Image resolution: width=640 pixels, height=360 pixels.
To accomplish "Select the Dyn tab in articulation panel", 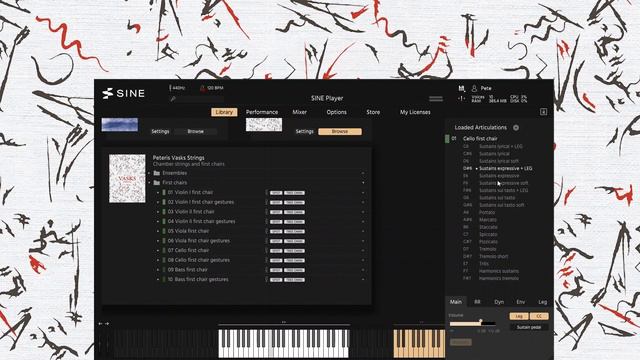I will pos(499,302).
